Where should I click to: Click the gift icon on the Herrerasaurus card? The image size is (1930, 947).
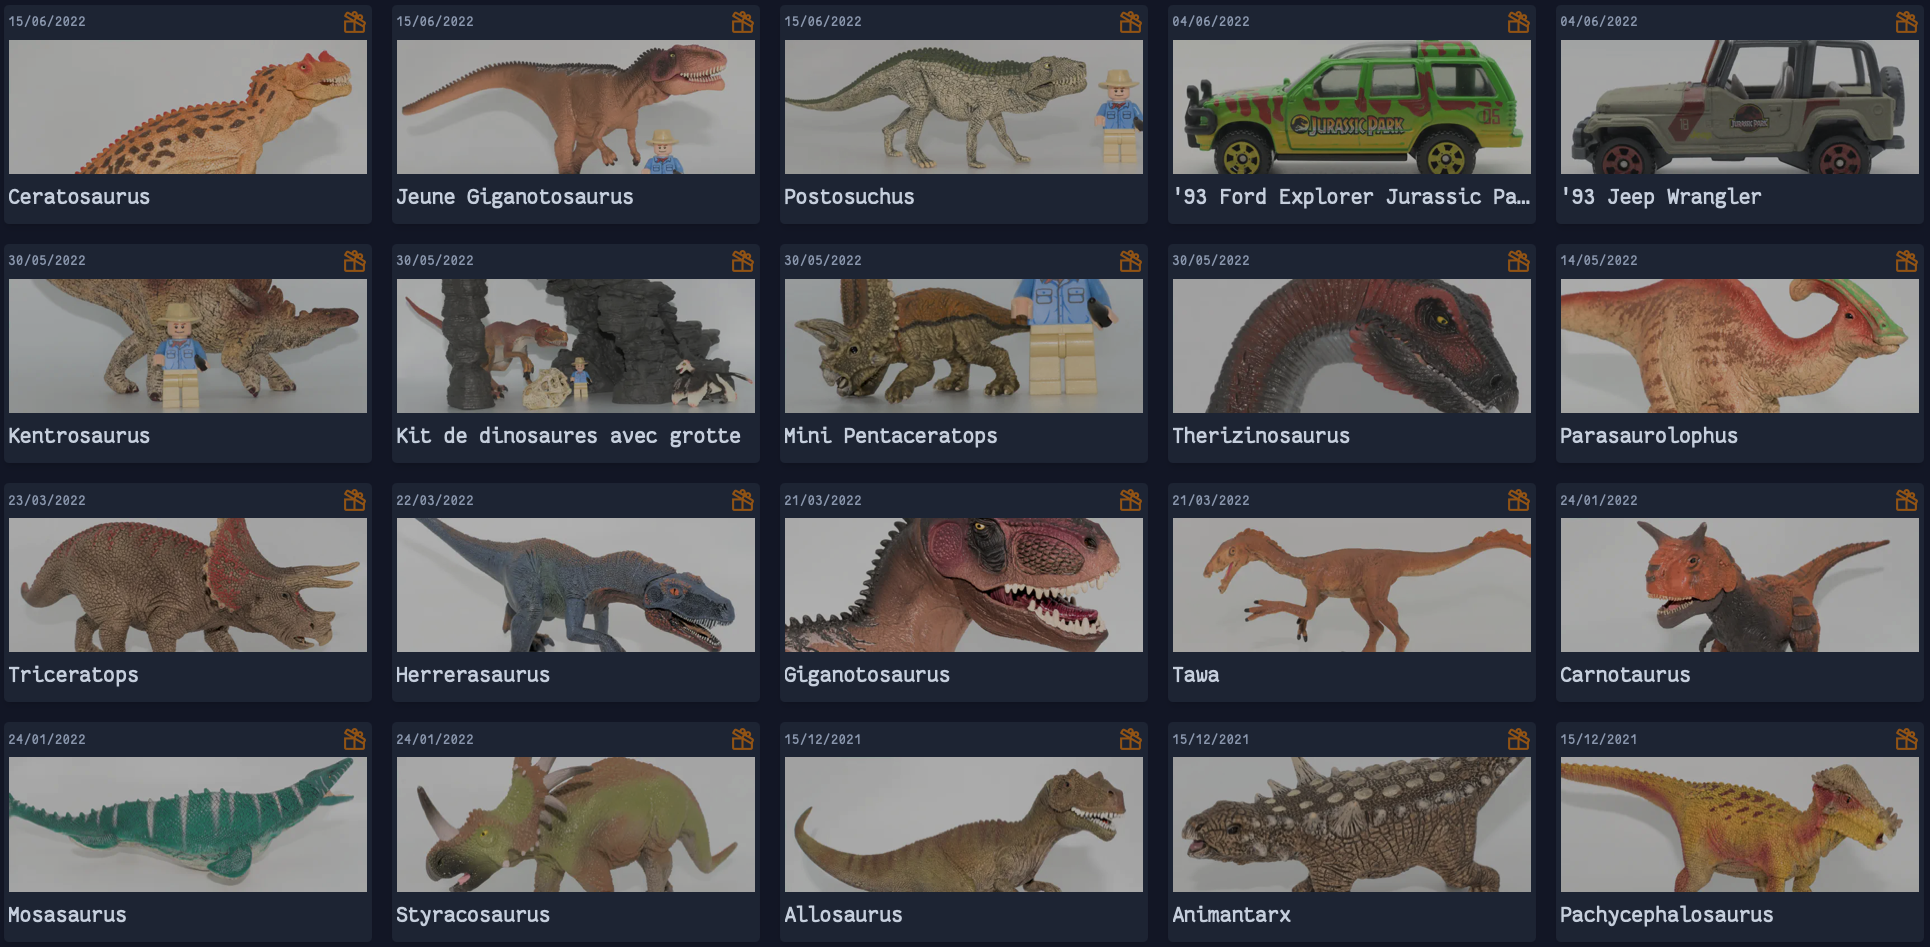742,500
